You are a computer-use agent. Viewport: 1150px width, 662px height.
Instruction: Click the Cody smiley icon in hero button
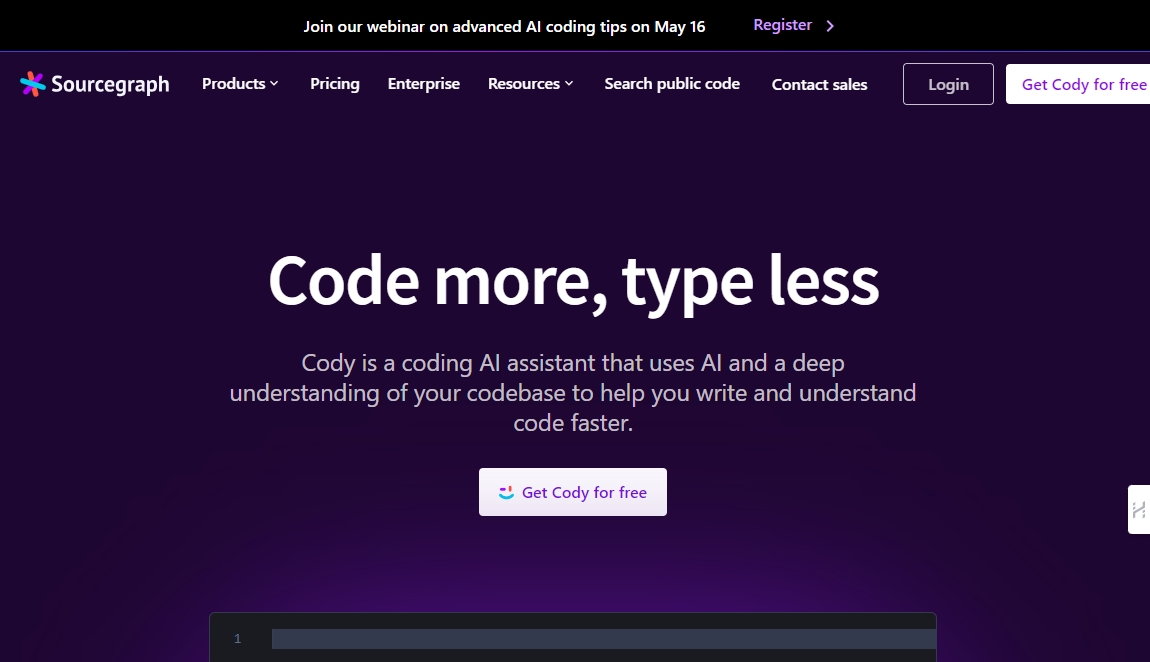click(506, 492)
